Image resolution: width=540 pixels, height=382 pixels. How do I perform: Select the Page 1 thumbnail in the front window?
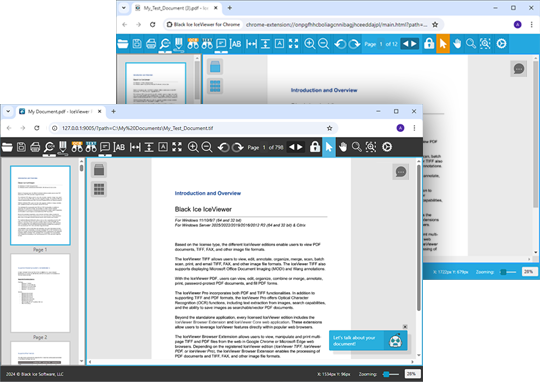click(x=40, y=206)
